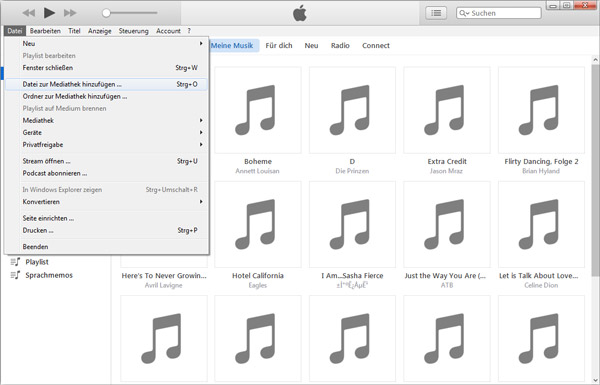Click the Suchen search field
Viewport: 600px width, 385px height.
click(499, 13)
